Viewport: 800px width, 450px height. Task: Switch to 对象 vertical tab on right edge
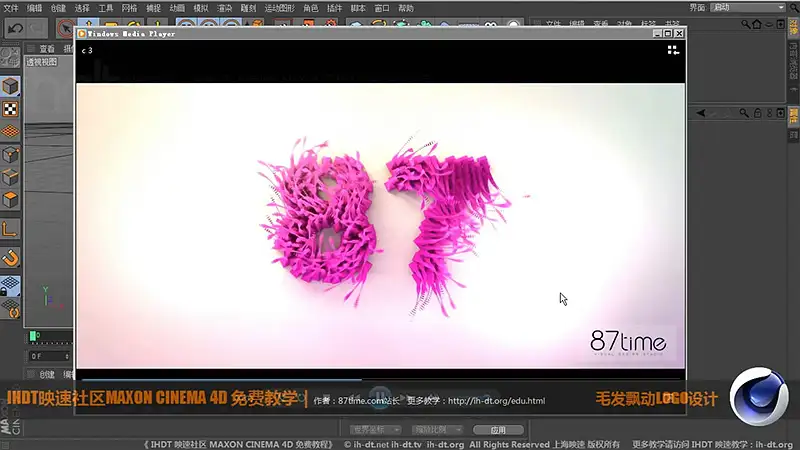tap(794, 26)
